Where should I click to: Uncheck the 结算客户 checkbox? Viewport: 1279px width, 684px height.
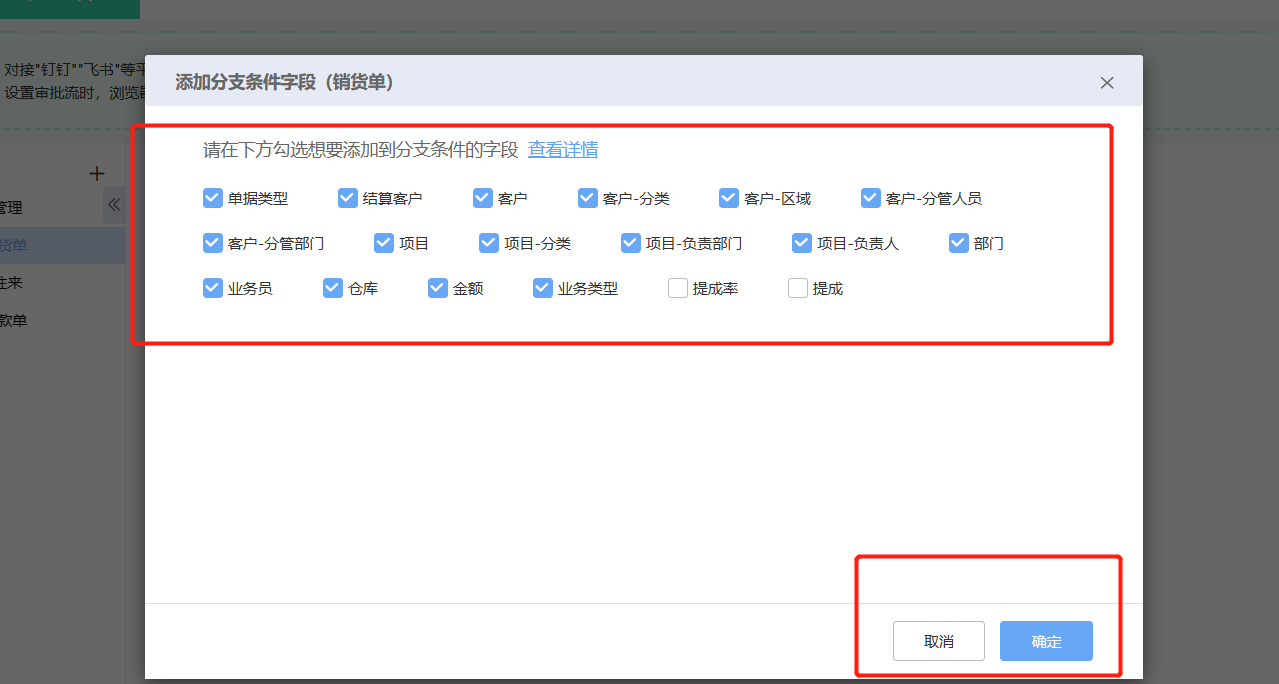[347, 198]
